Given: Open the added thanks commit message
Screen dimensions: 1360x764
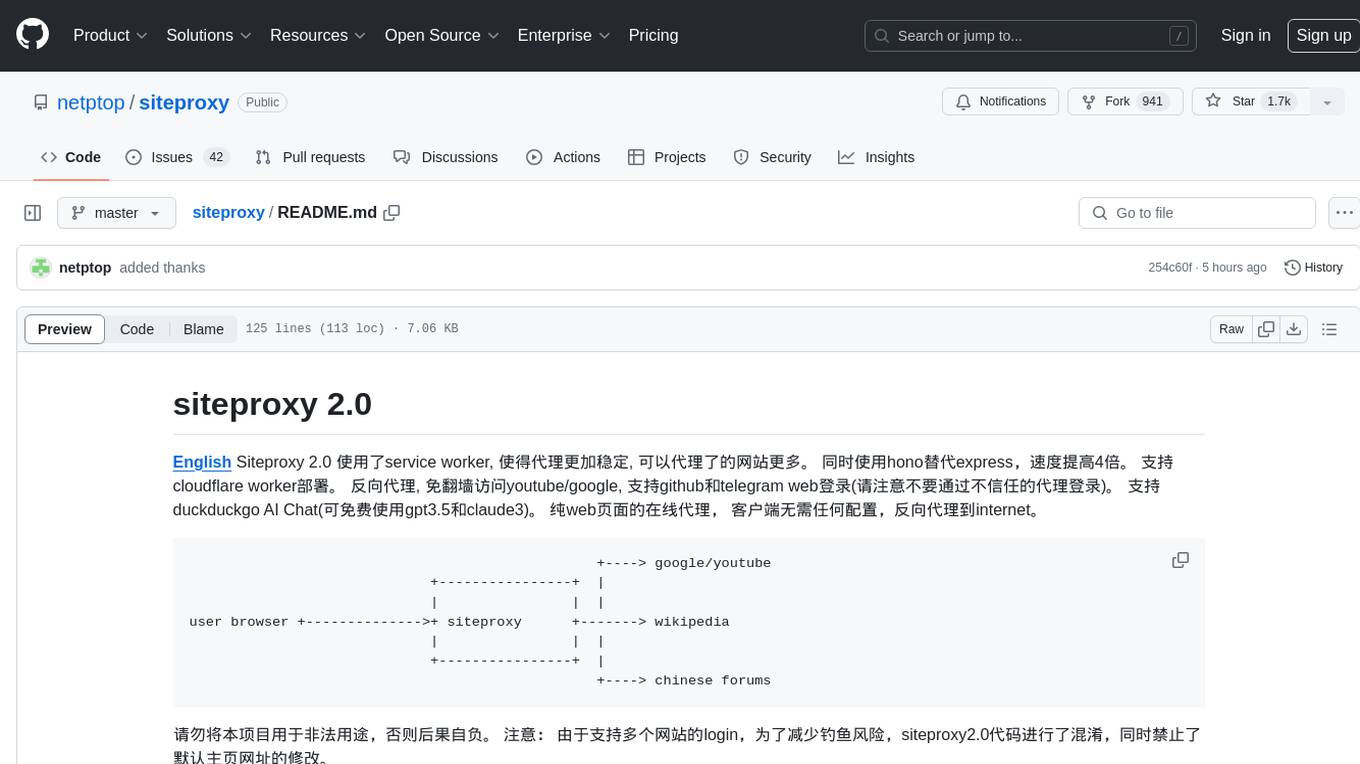Looking at the screenshot, I should click(x=162, y=268).
